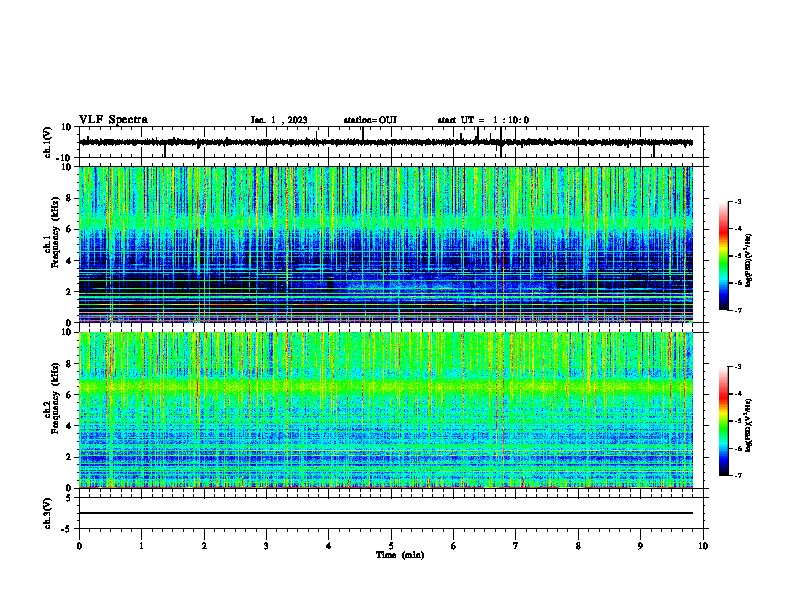Image resolution: width=792 pixels, height=612 pixels.
Task: Click the ch.1 PSD color scale bar
Action: [x=723, y=256]
